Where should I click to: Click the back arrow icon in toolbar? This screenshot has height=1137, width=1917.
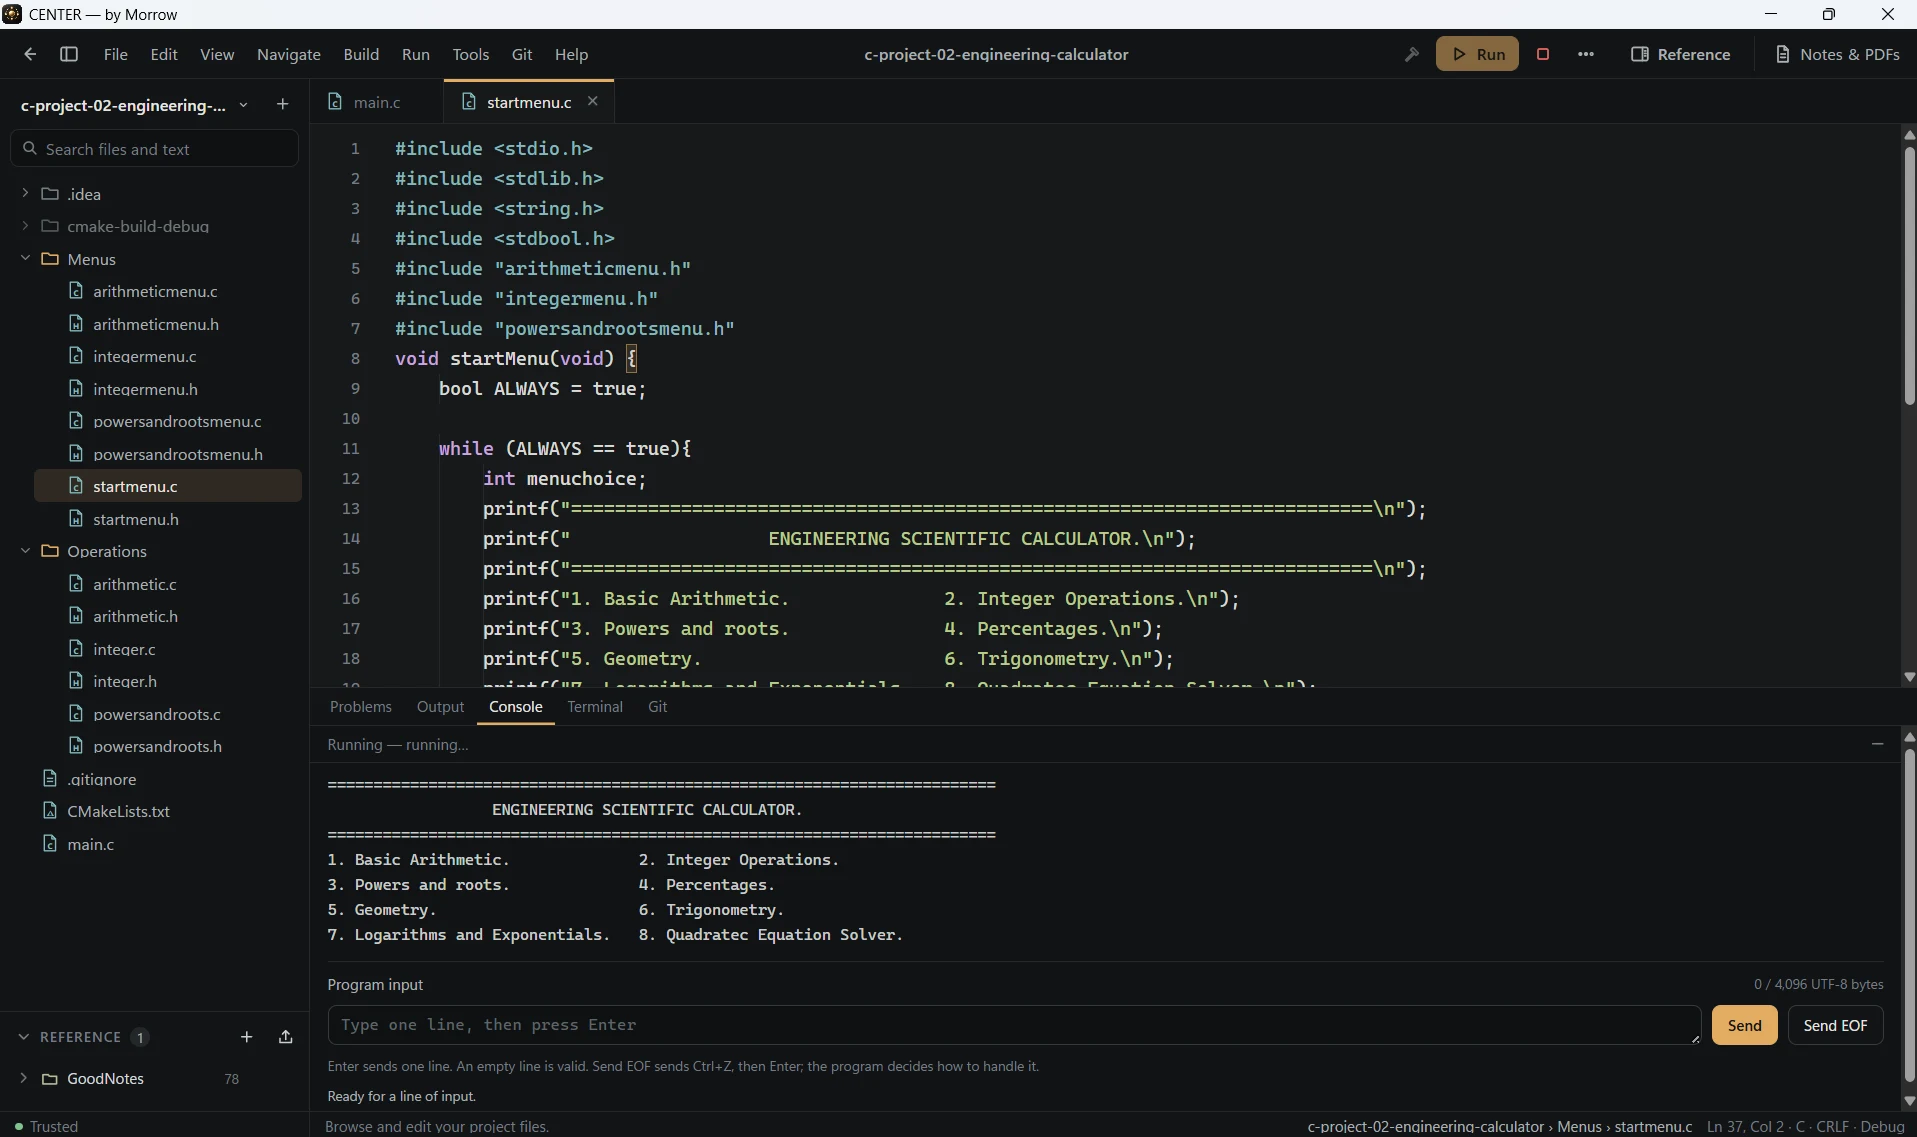[x=30, y=54]
